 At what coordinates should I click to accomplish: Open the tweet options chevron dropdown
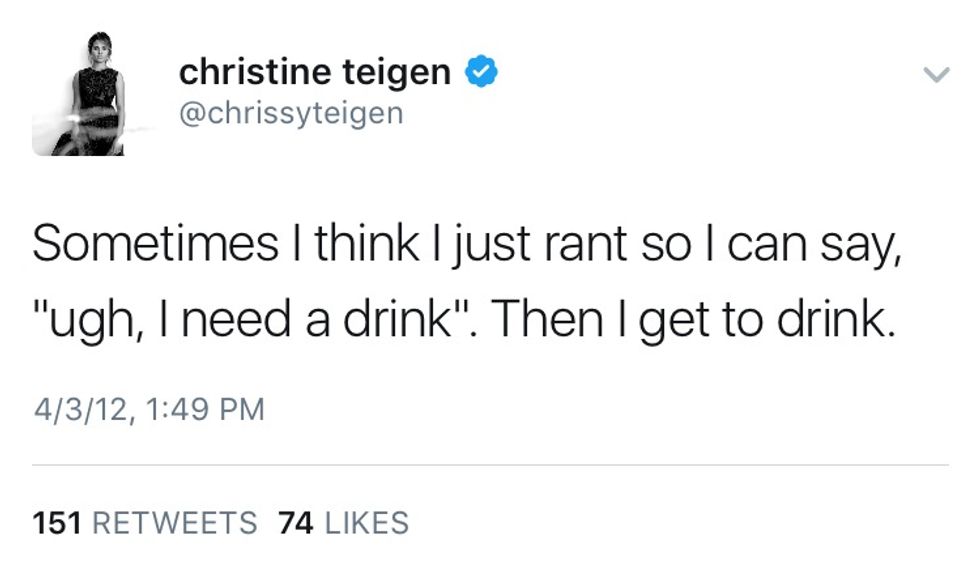pos(935,75)
